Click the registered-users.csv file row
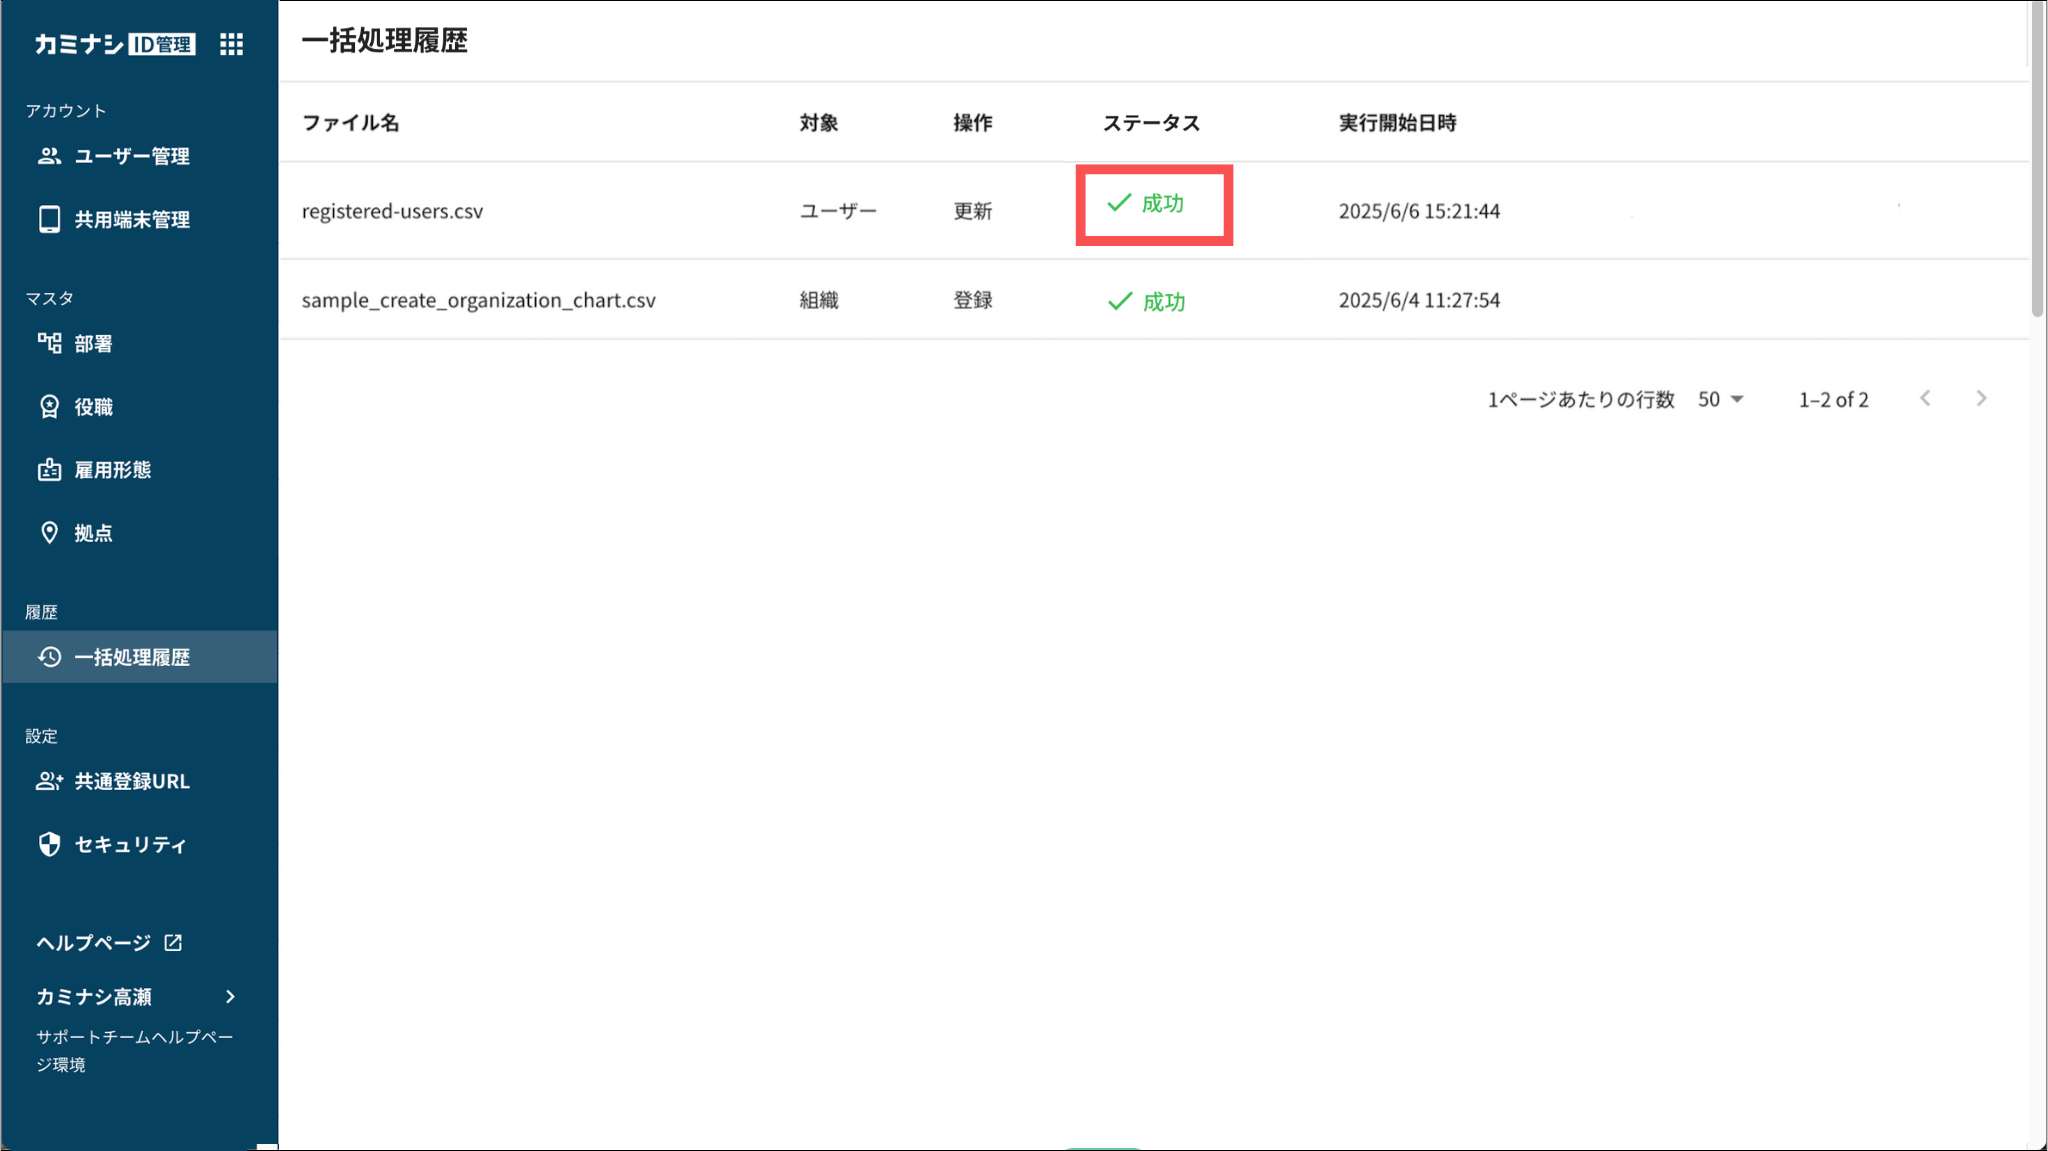The width and height of the screenshot is (2048, 1151). tap(392, 211)
